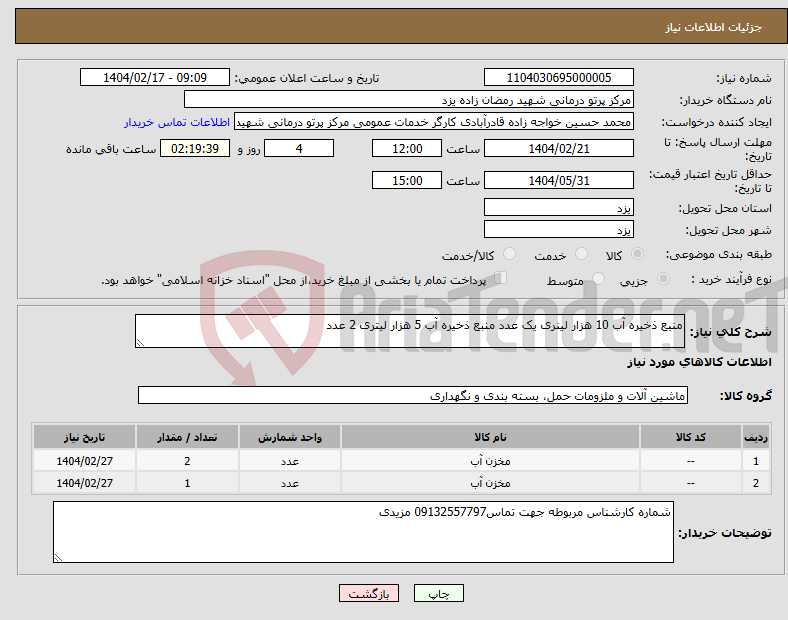Click the goods group field ماشین آلات
This screenshot has width=788, height=620.
click(x=413, y=395)
